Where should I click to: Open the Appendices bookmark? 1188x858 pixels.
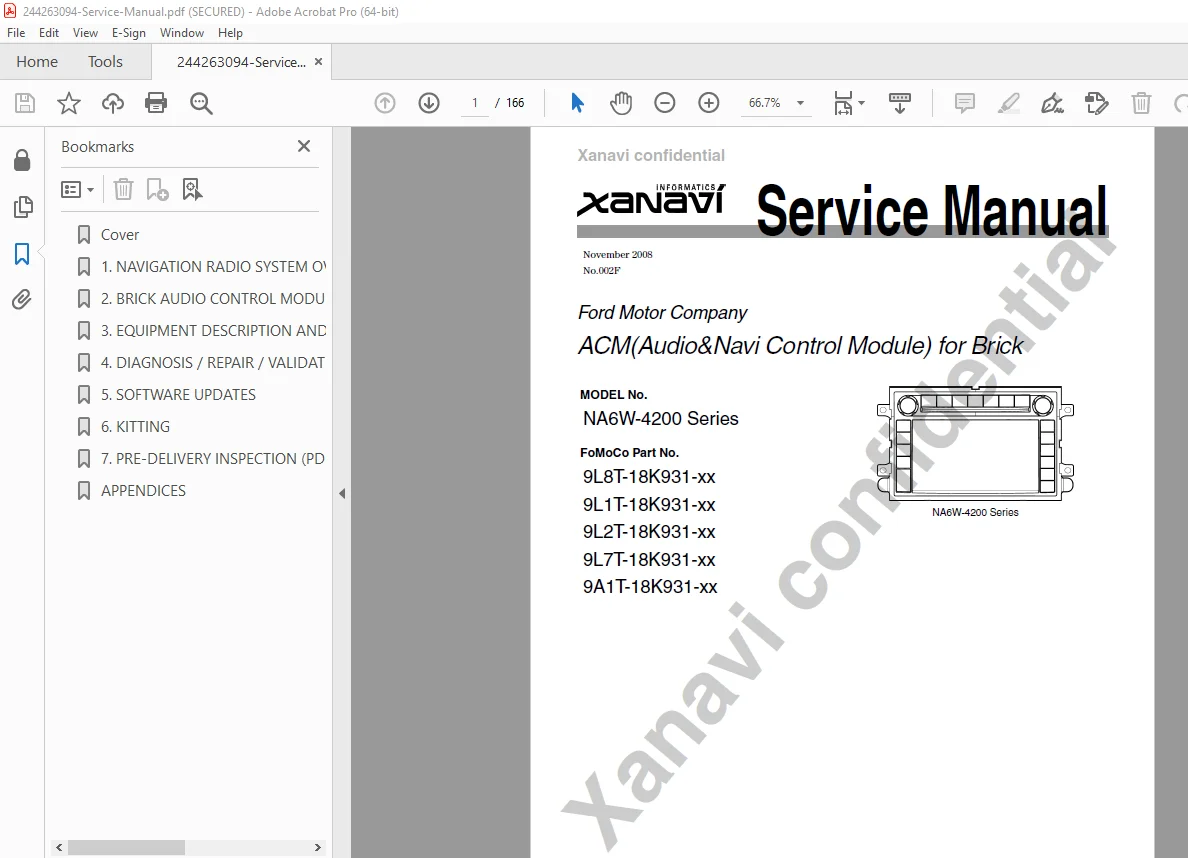point(143,490)
